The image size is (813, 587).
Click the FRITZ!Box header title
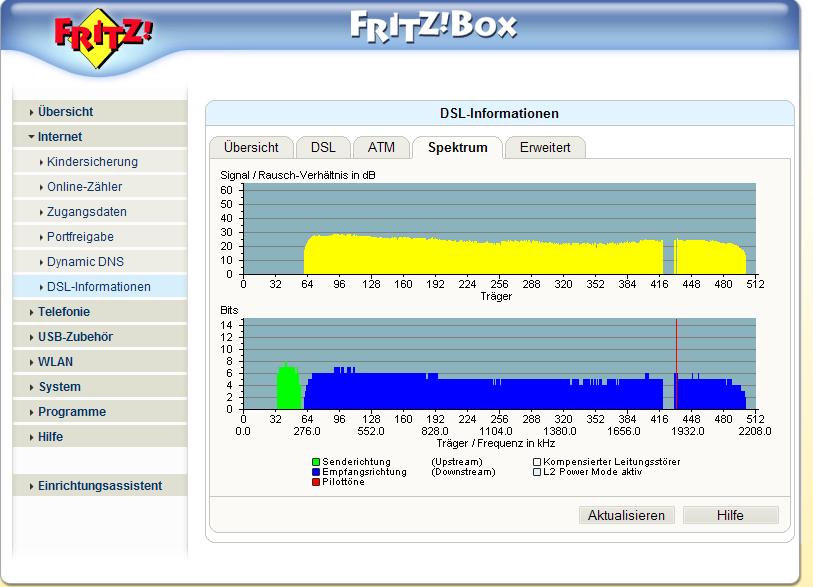click(433, 27)
